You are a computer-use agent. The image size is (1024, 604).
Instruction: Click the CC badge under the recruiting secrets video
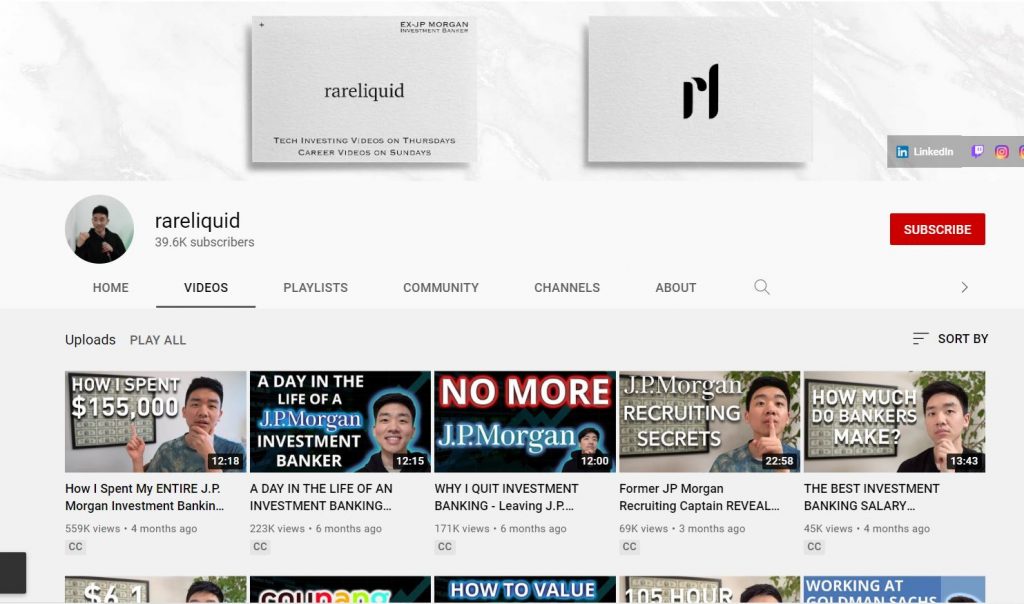pos(629,547)
